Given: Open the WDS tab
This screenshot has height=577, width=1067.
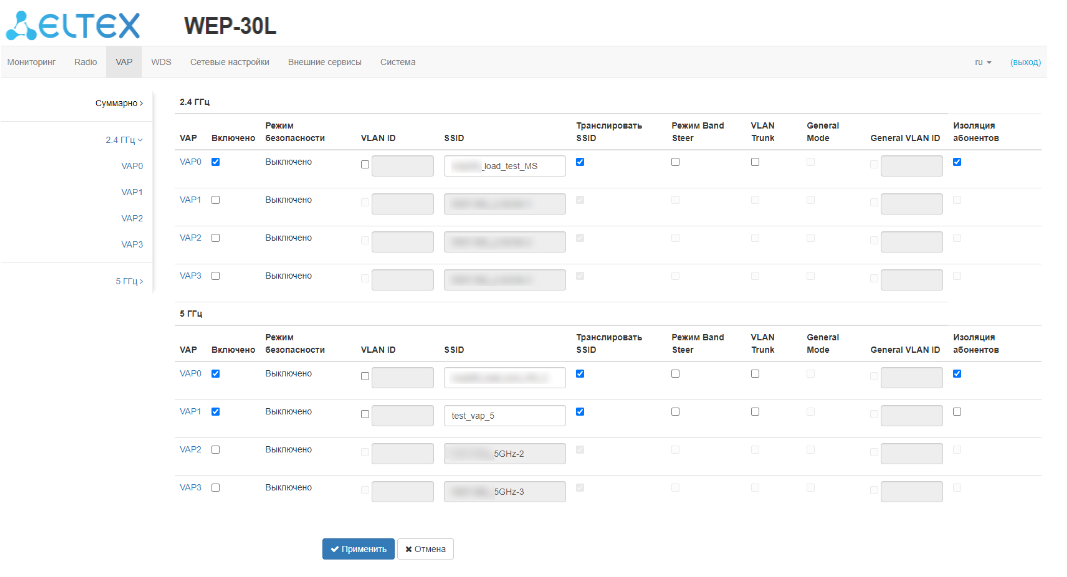Looking at the screenshot, I should (161, 62).
